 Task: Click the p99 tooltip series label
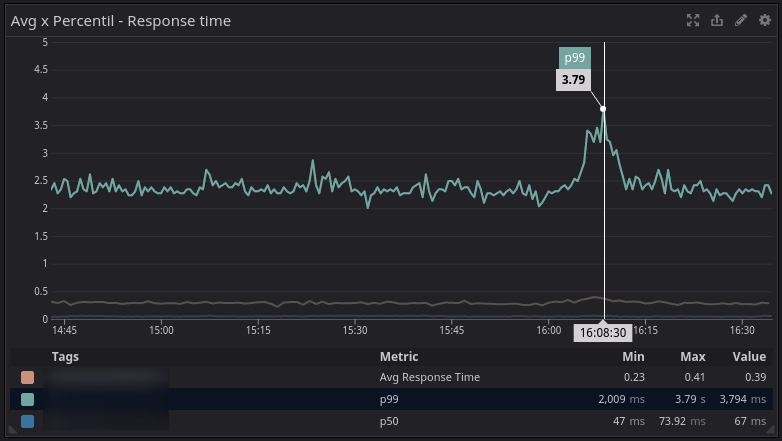point(574,58)
